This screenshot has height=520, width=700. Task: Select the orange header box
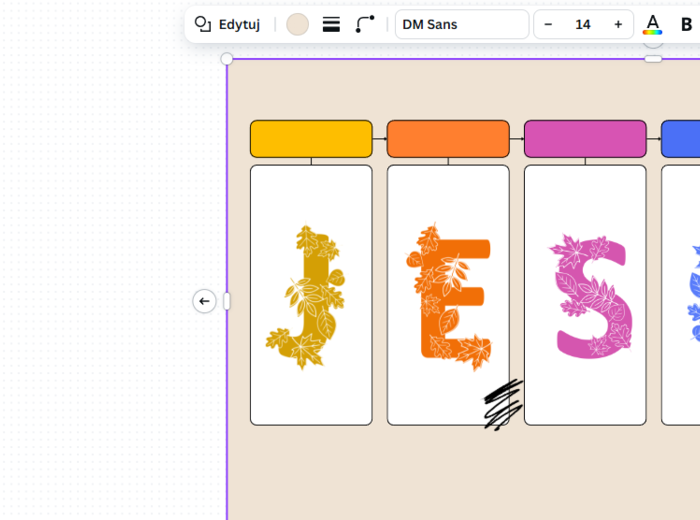(x=448, y=139)
